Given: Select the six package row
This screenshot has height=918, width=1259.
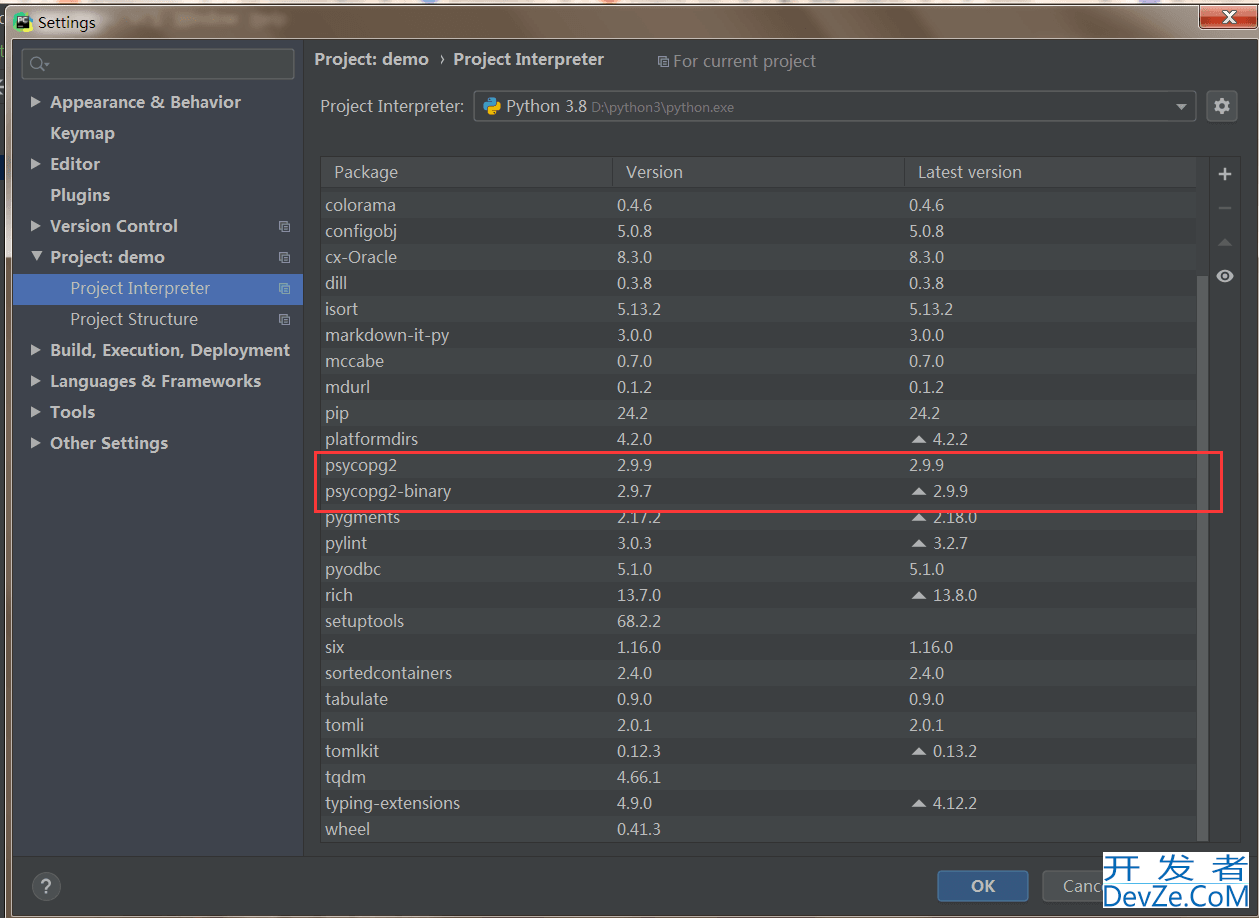Looking at the screenshot, I should [758, 647].
